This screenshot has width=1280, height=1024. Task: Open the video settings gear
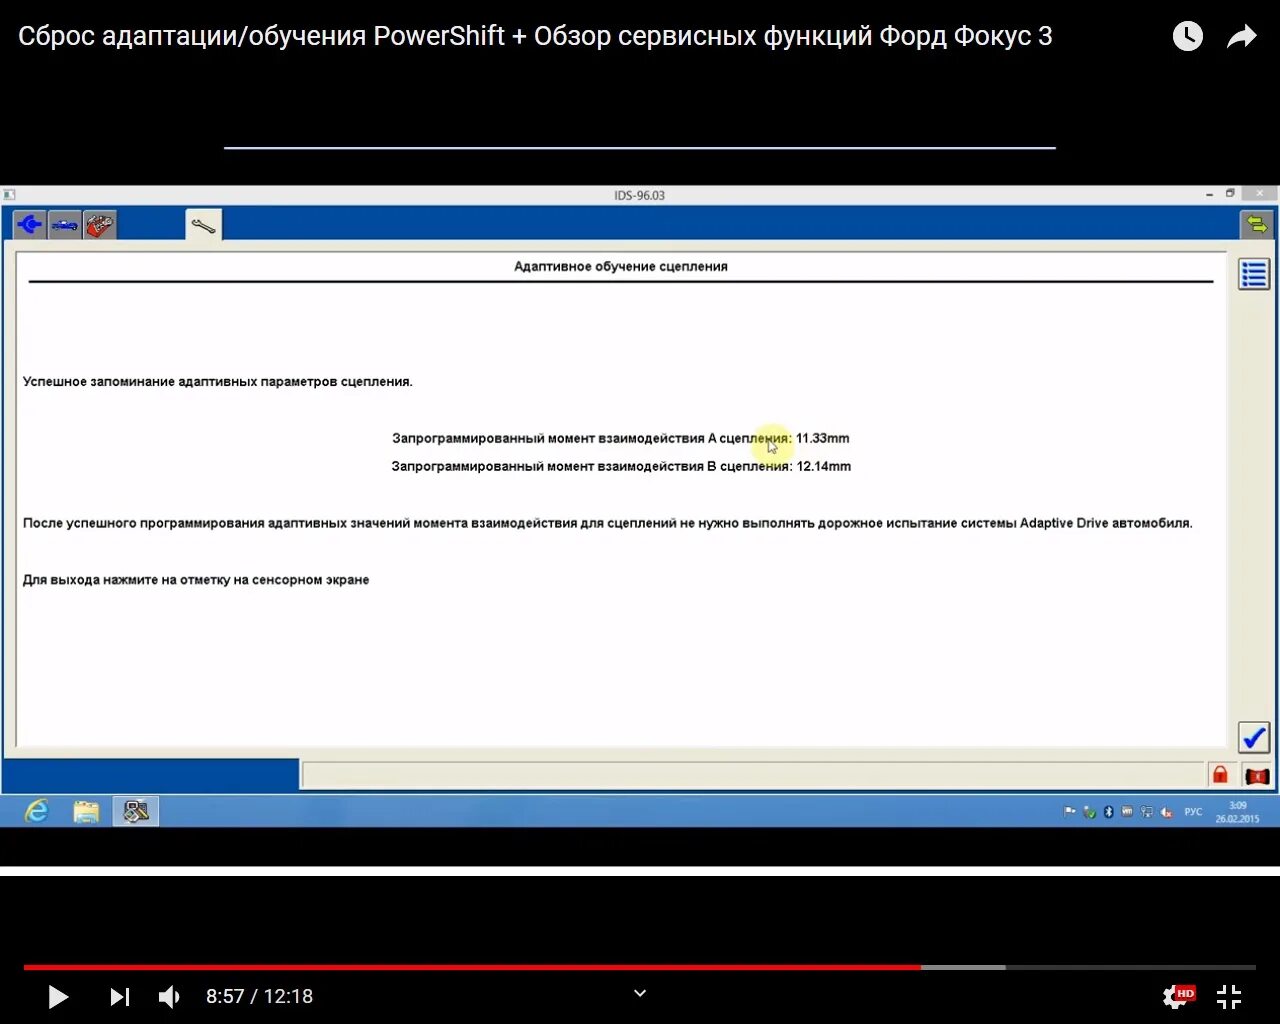coord(1176,997)
